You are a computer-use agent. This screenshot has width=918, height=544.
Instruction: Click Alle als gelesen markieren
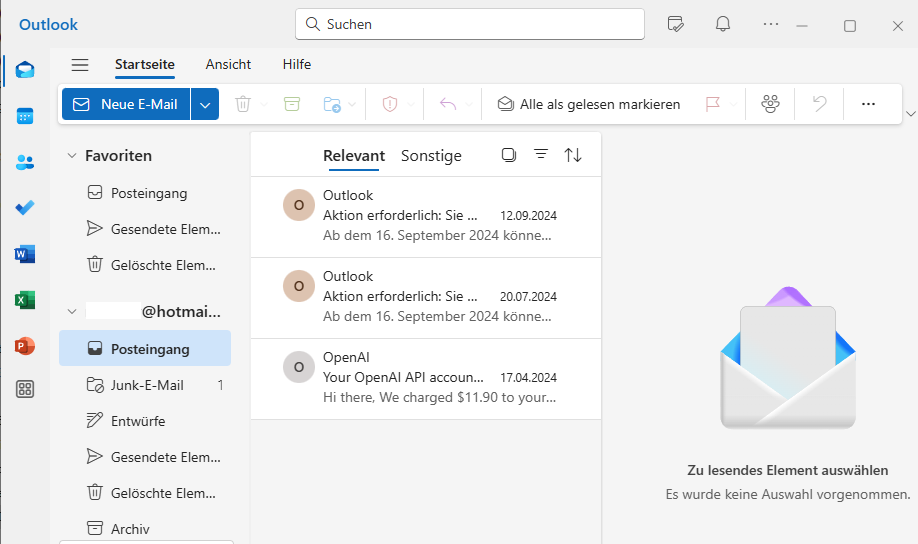tap(589, 104)
